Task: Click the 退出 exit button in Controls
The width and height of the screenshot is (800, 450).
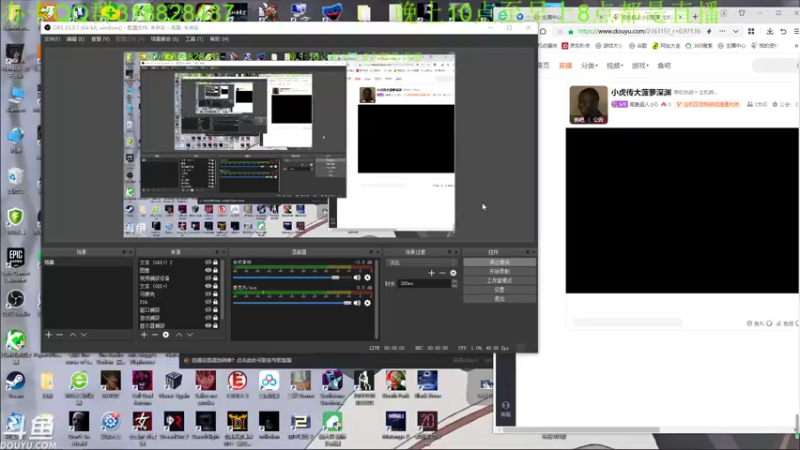Action: point(499,299)
